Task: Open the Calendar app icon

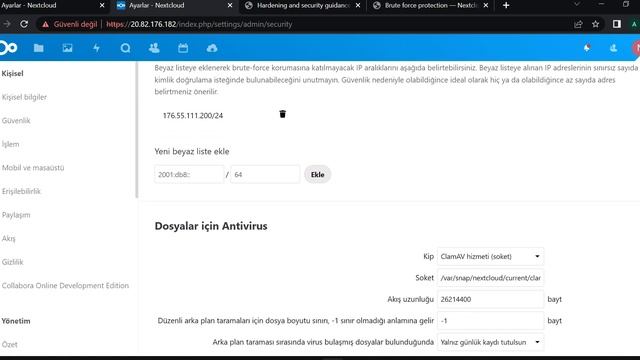Action: tap(183, 48)
